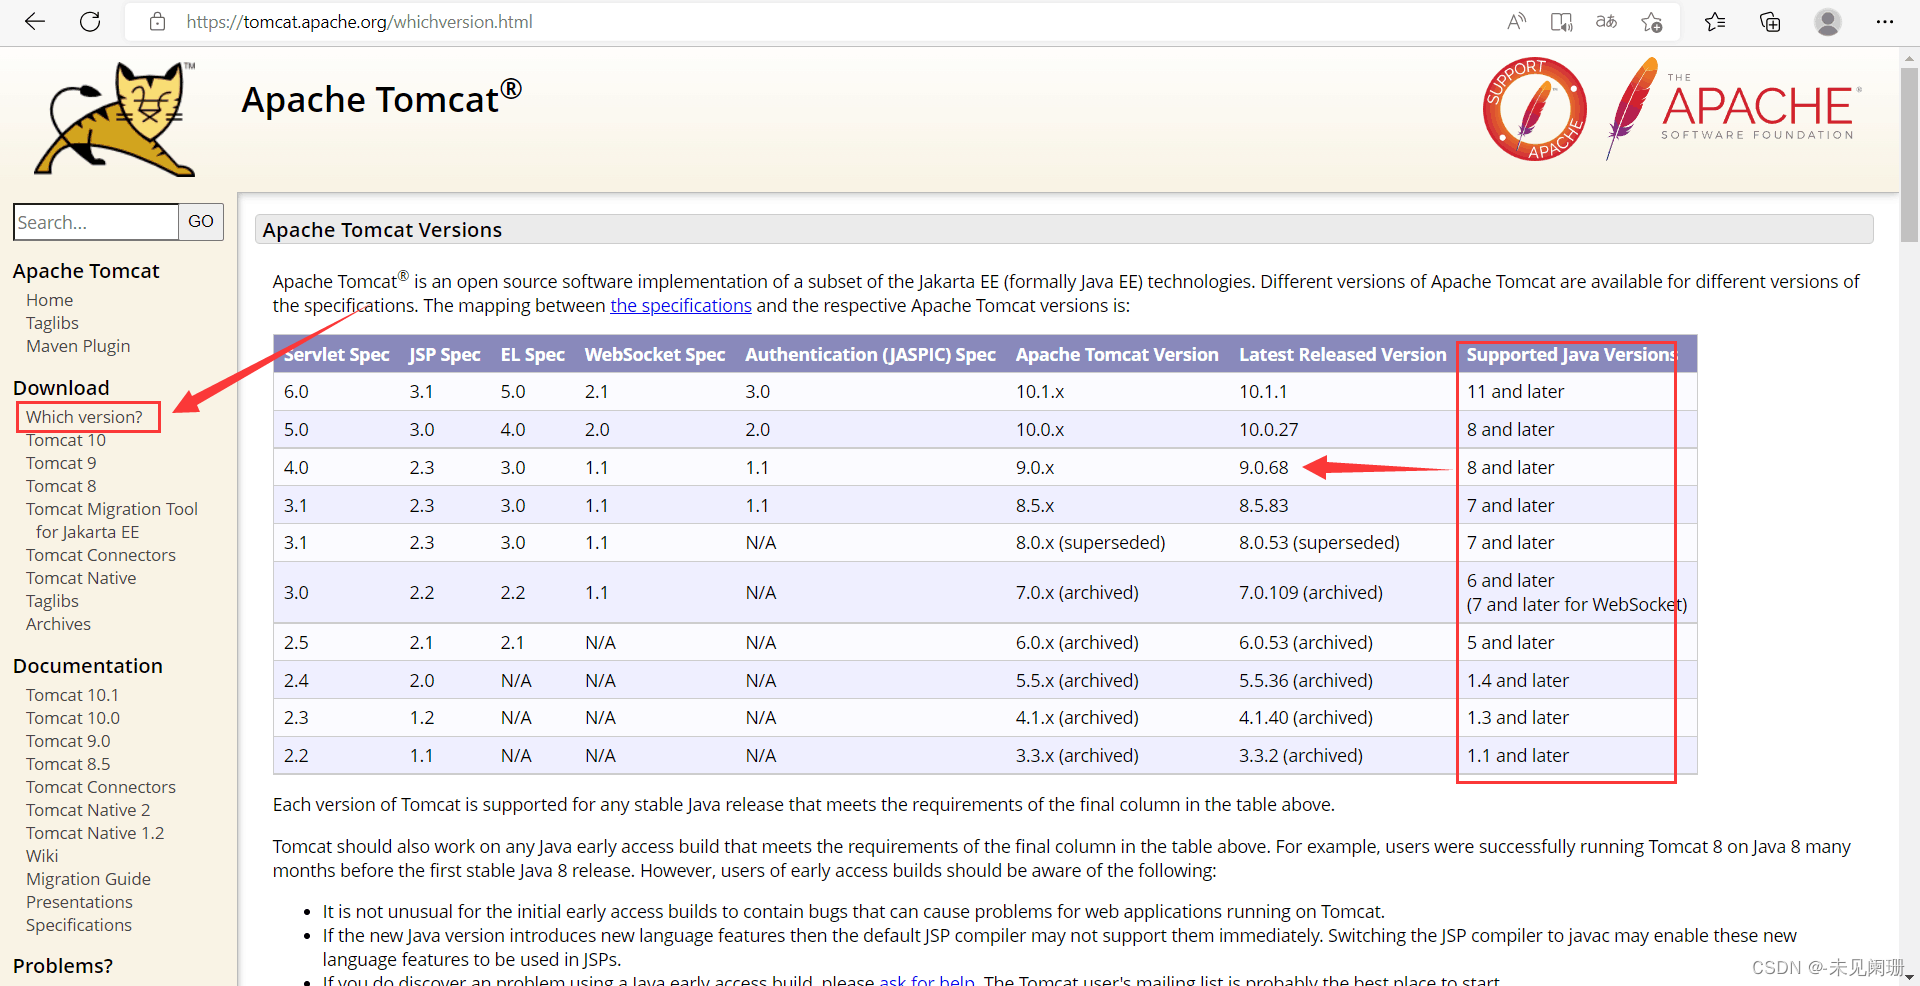This screenshot has width=1920, height=986.
Task: Open Tomcat 8 download link
Action: pos(61,486)
